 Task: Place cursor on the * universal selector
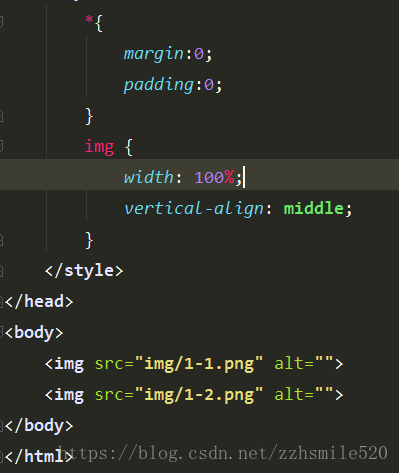coord(89,20)
